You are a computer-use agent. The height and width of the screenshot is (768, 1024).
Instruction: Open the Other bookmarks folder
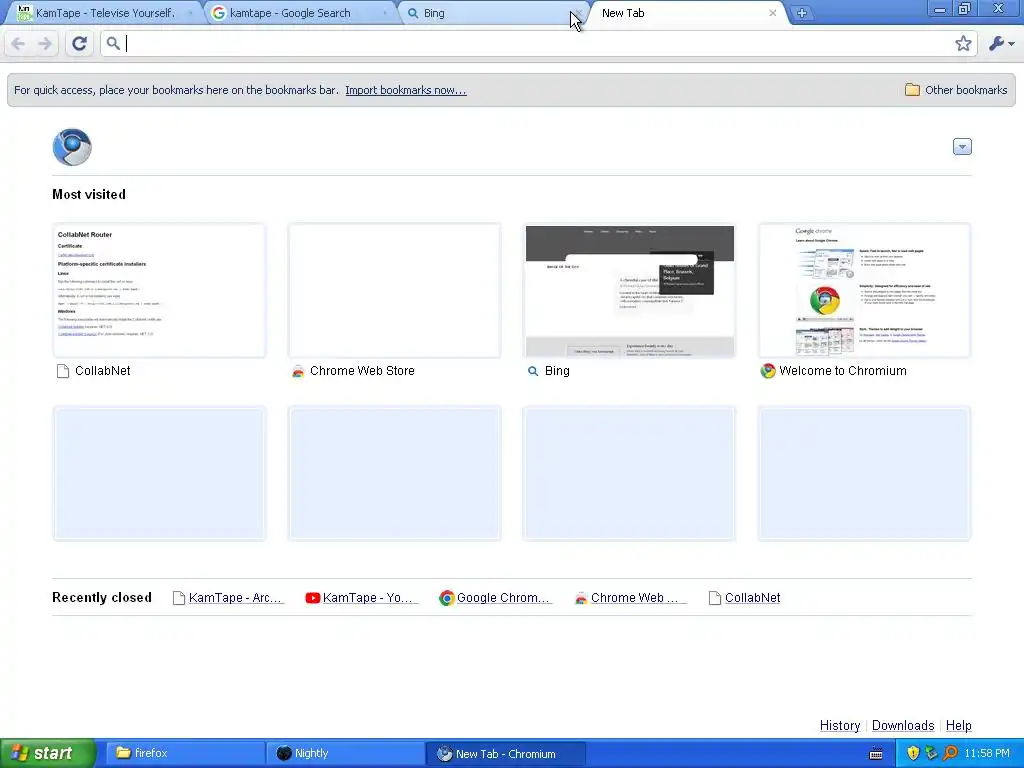click(956, 90)
